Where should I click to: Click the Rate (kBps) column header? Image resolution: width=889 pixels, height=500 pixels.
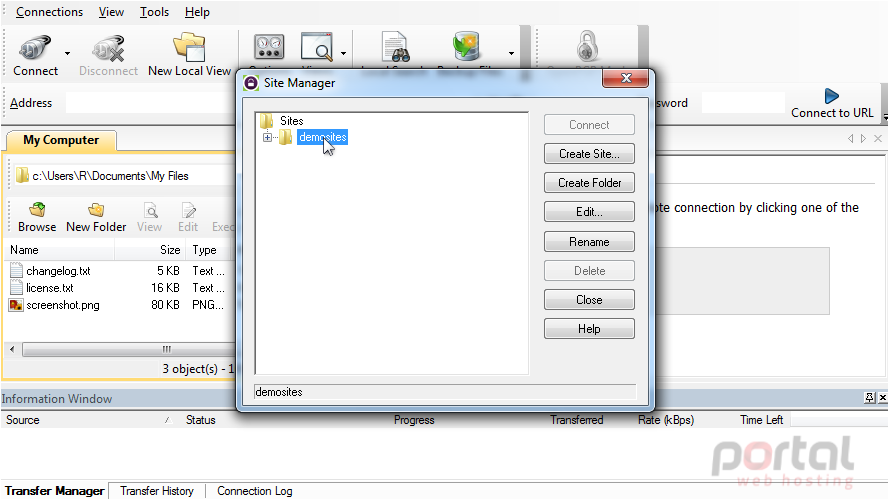[x=666, y=420]
